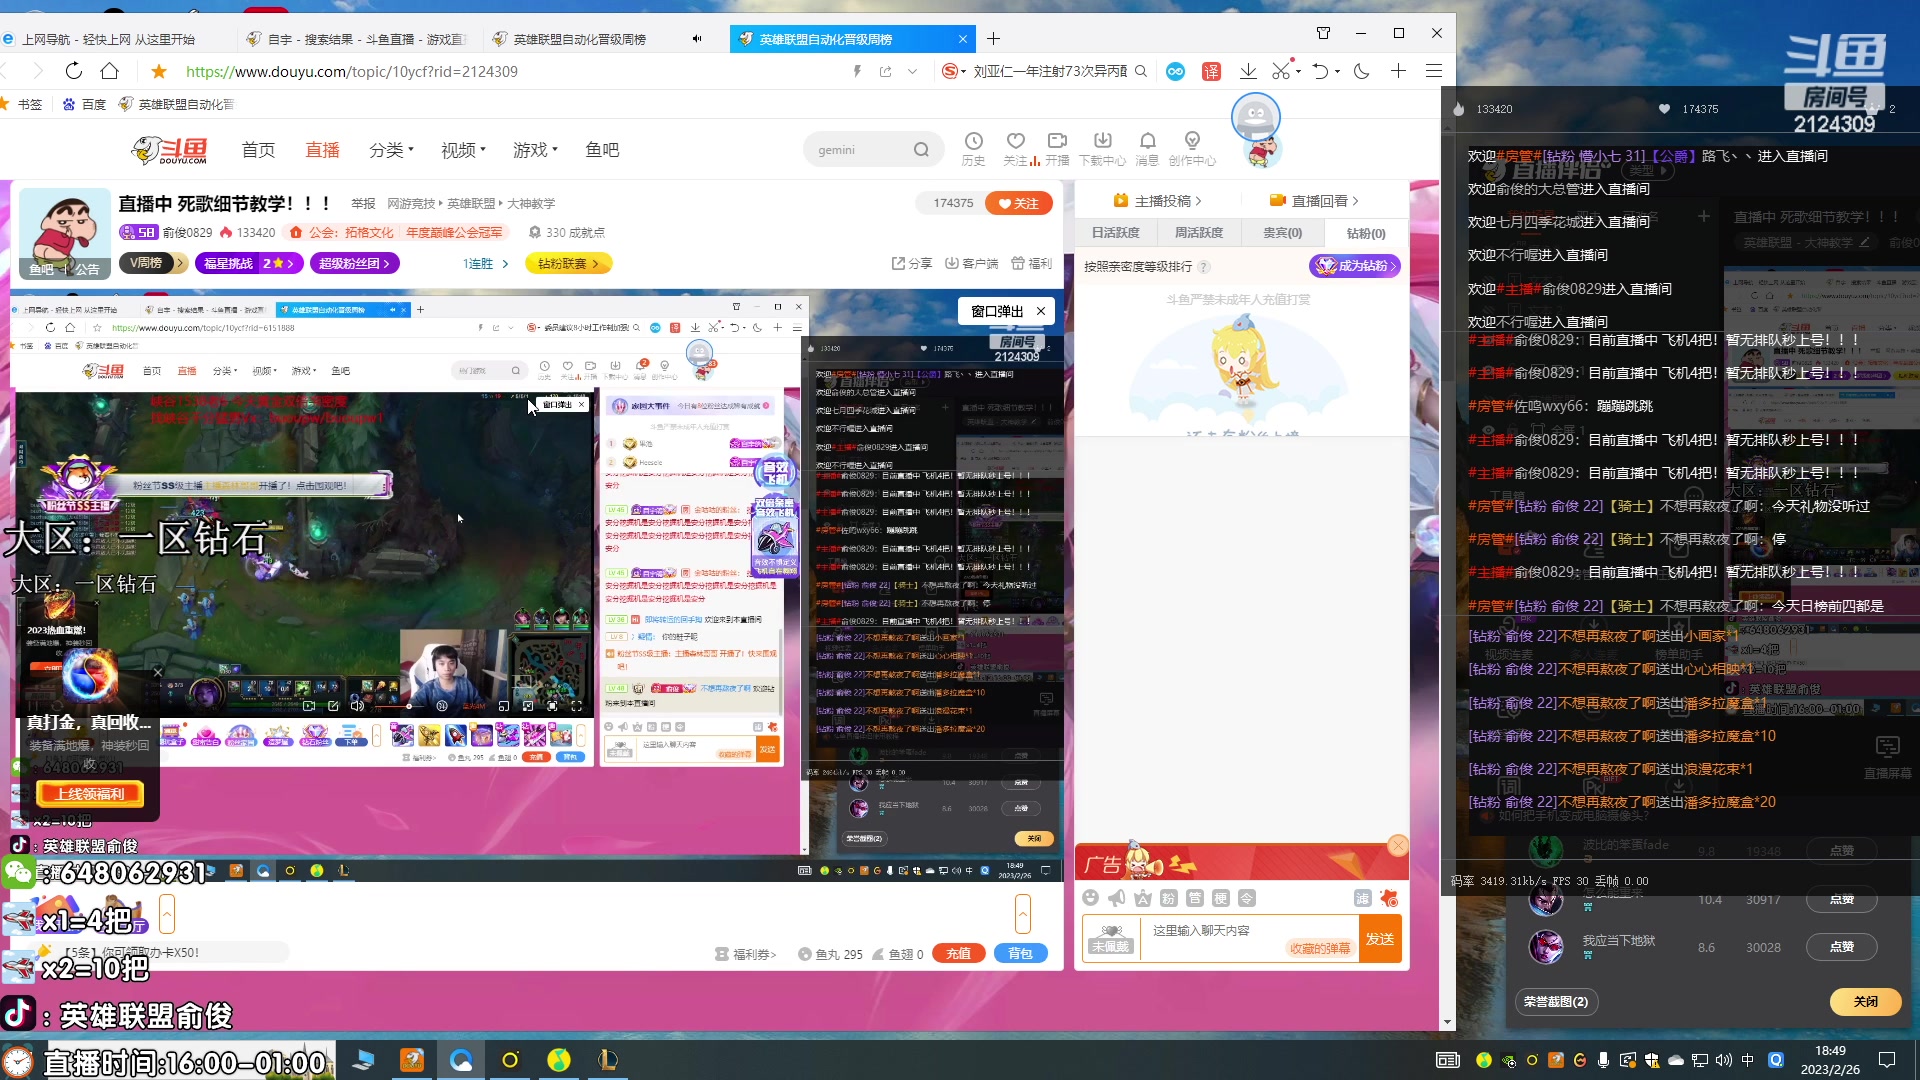This screenshot has width=1920, height=1080.
Task: Click the lightning speed-mode icon in address bar
Action: [857, 71]
